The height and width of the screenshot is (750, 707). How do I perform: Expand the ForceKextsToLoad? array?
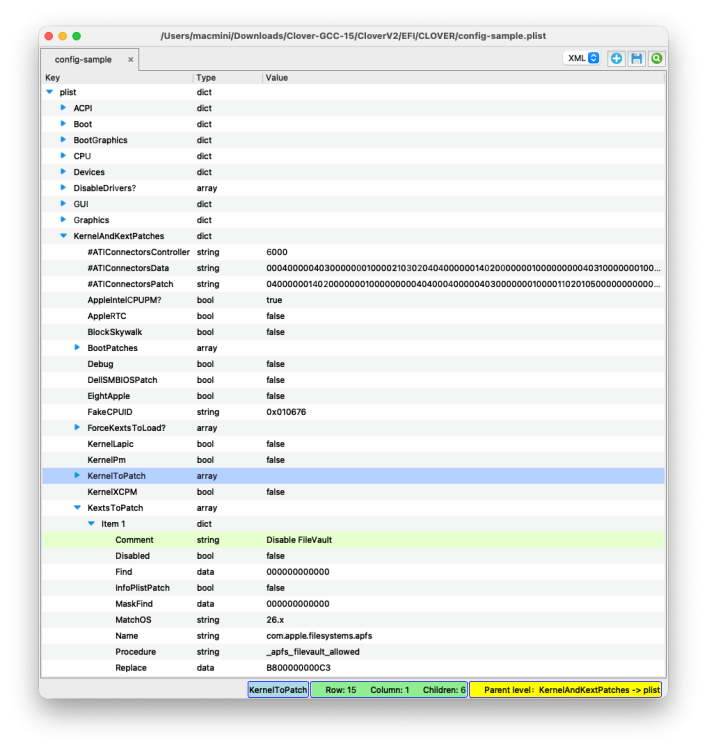(77, 428)
